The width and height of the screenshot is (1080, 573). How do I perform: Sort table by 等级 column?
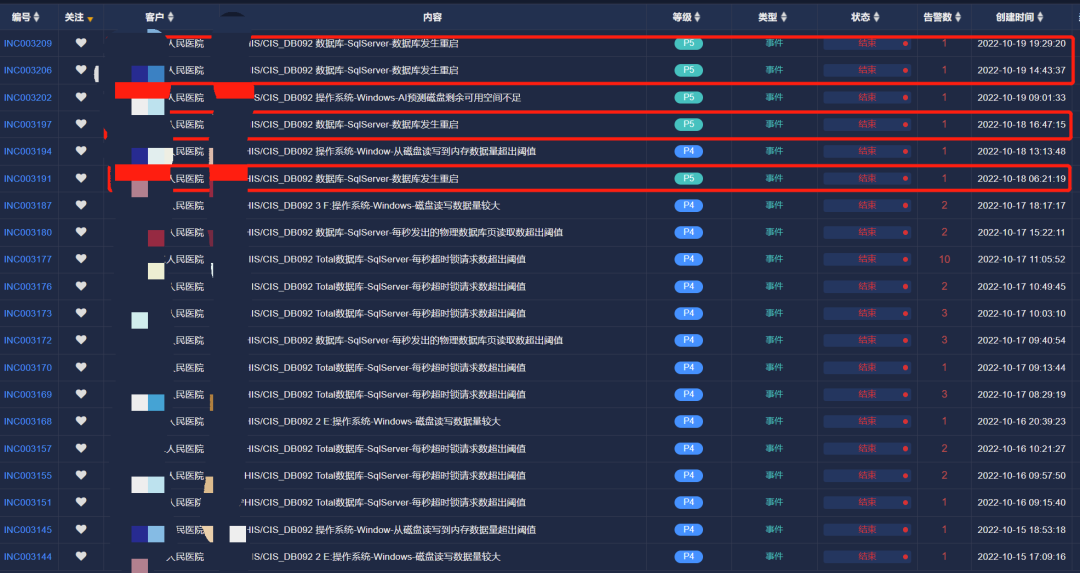[697, 17]
